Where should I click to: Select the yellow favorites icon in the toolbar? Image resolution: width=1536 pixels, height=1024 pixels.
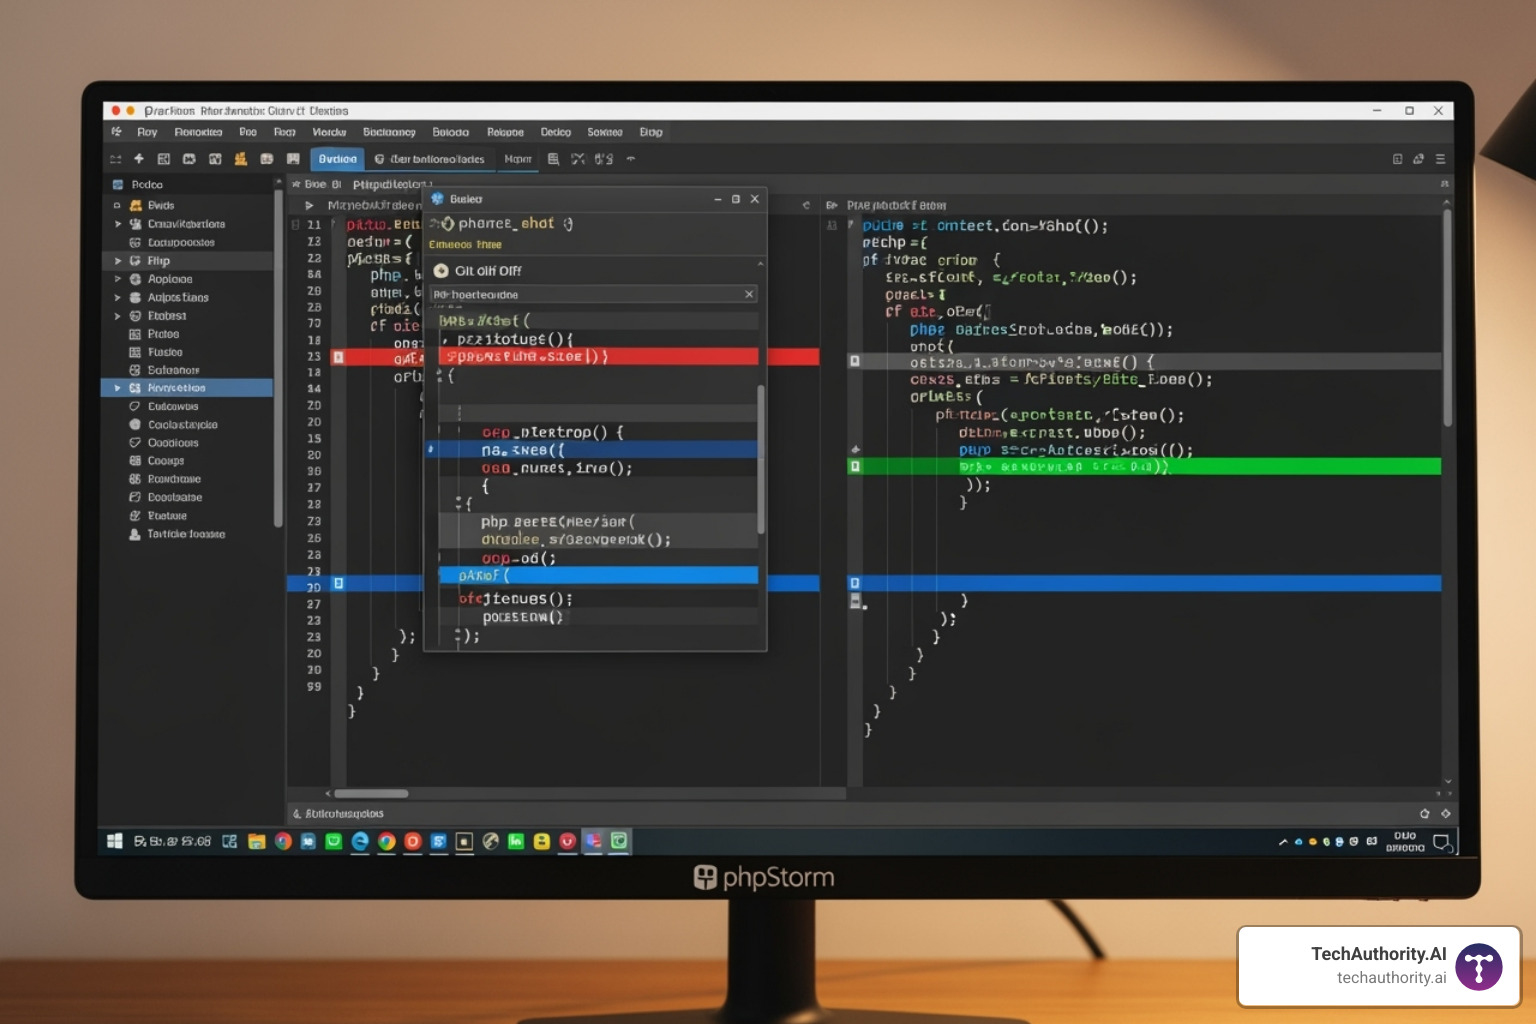(x=240, y=159)
